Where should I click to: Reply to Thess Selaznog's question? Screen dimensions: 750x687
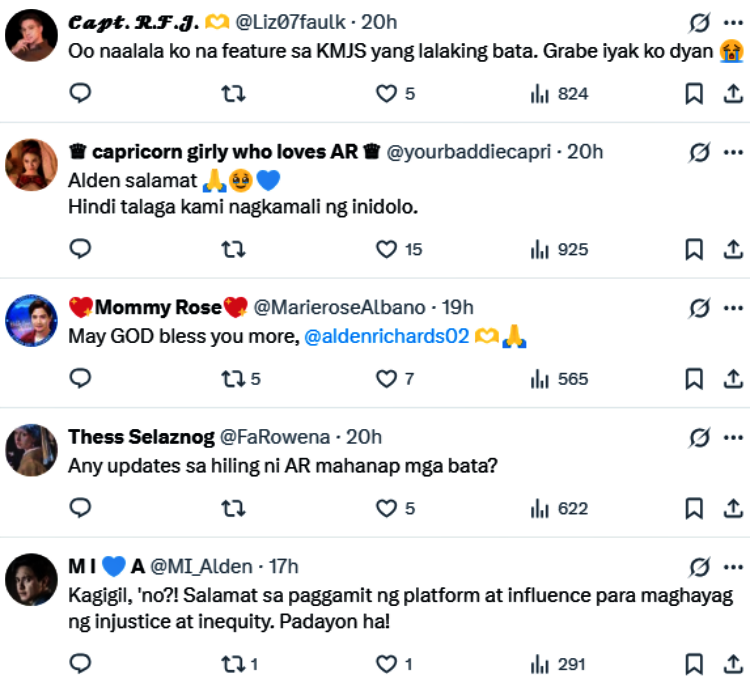pyautogui.click(x=81, y=509)
